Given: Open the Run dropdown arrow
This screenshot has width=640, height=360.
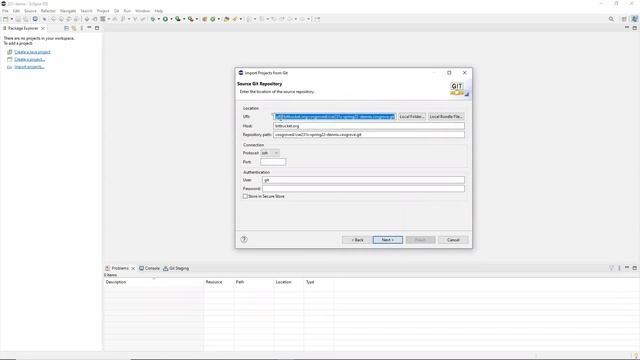Looking at the screenshot, I should tap(171, 19).
